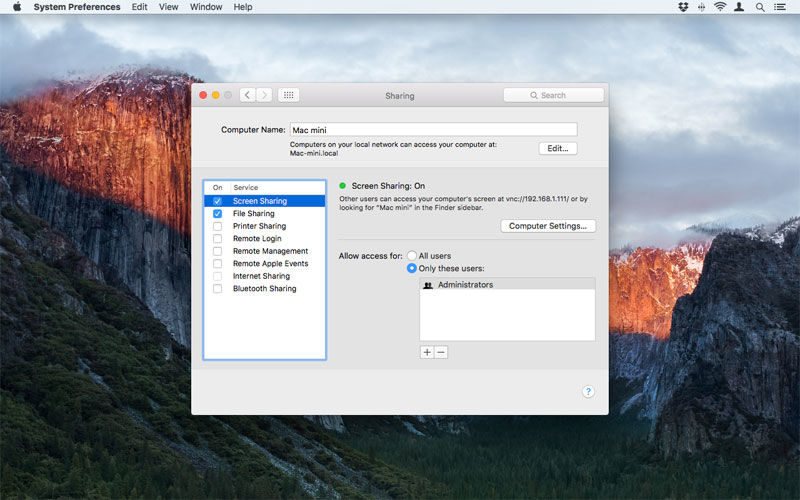Select the Internet Sharing service row

click(264, 276)
